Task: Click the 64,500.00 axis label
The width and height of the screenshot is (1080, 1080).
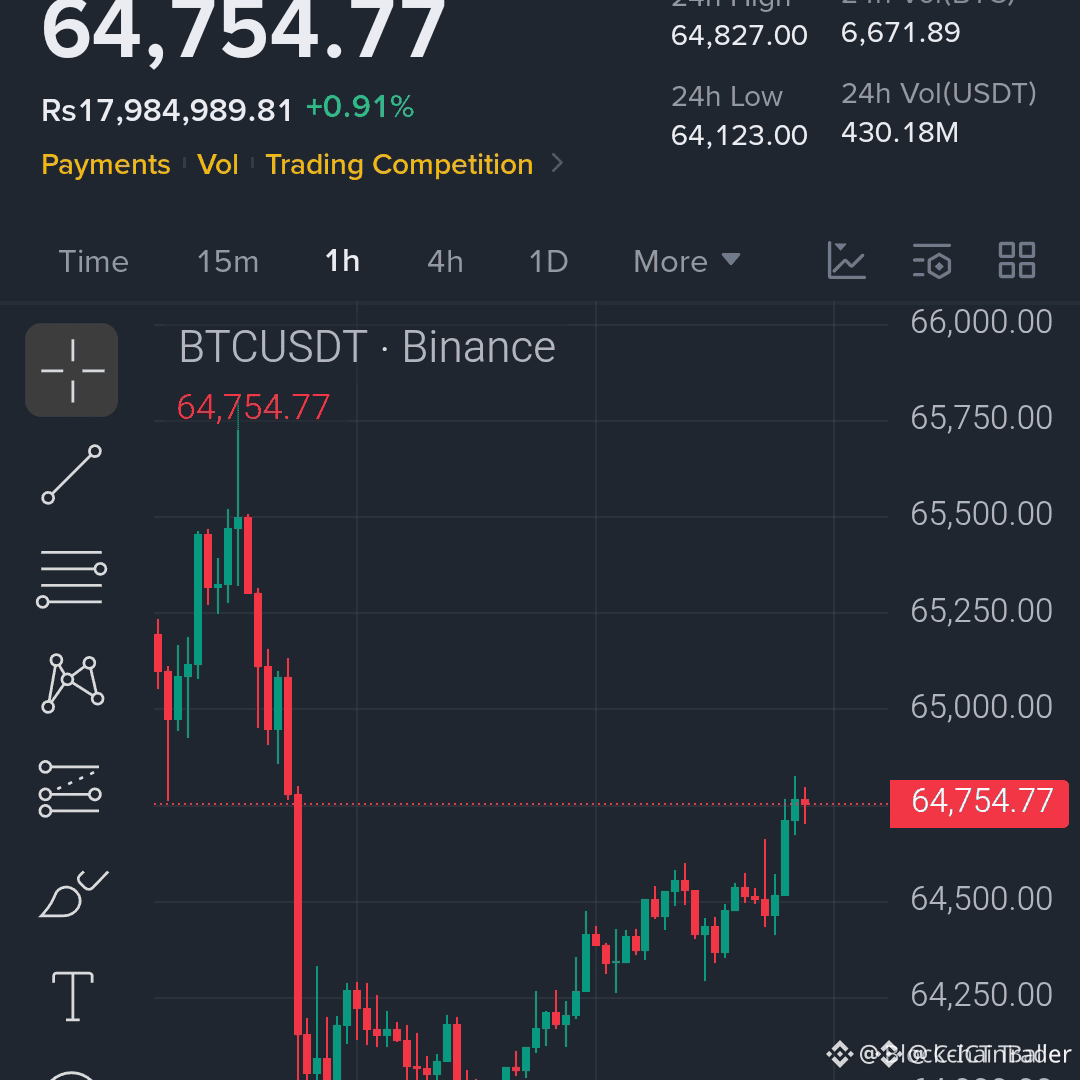Action: pyautogui.click(x=982, y=899)
